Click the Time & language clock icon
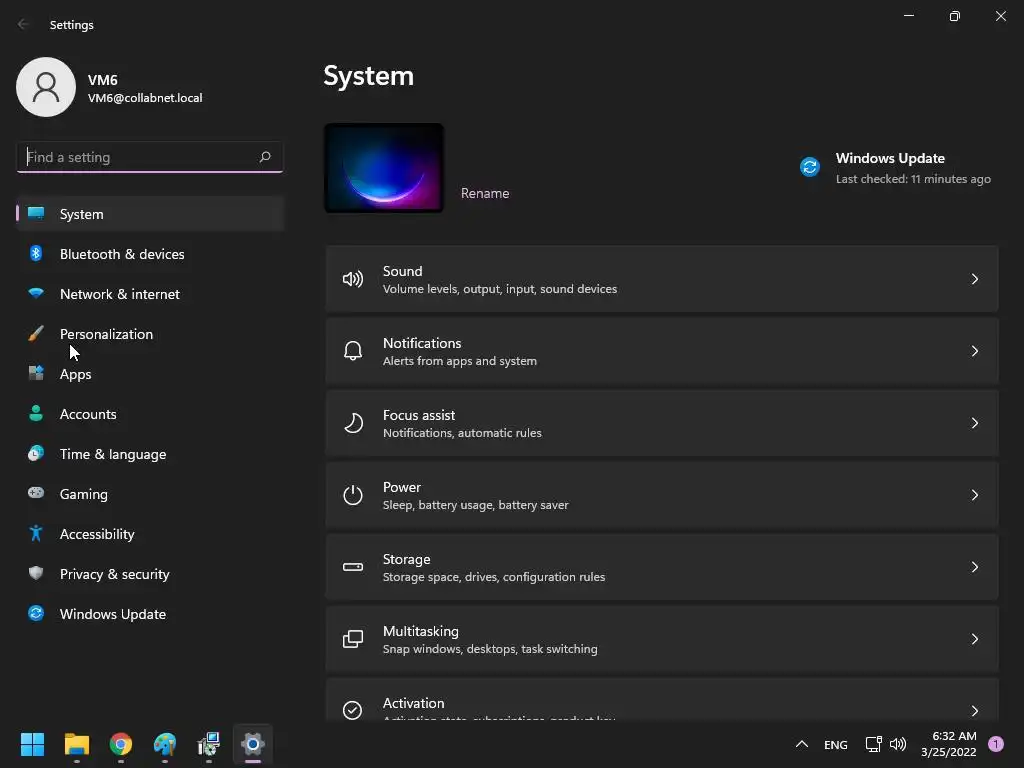The image size is (1024, 768). coord(36,453)
